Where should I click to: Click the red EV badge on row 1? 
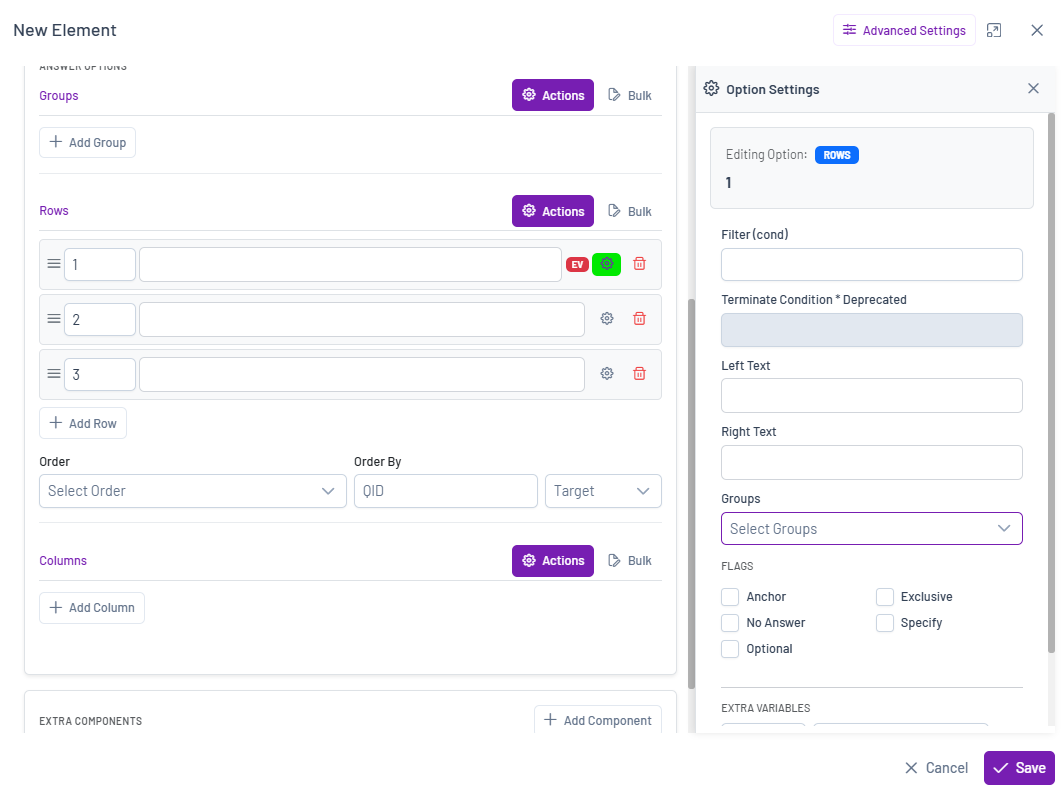click(577, 265)
